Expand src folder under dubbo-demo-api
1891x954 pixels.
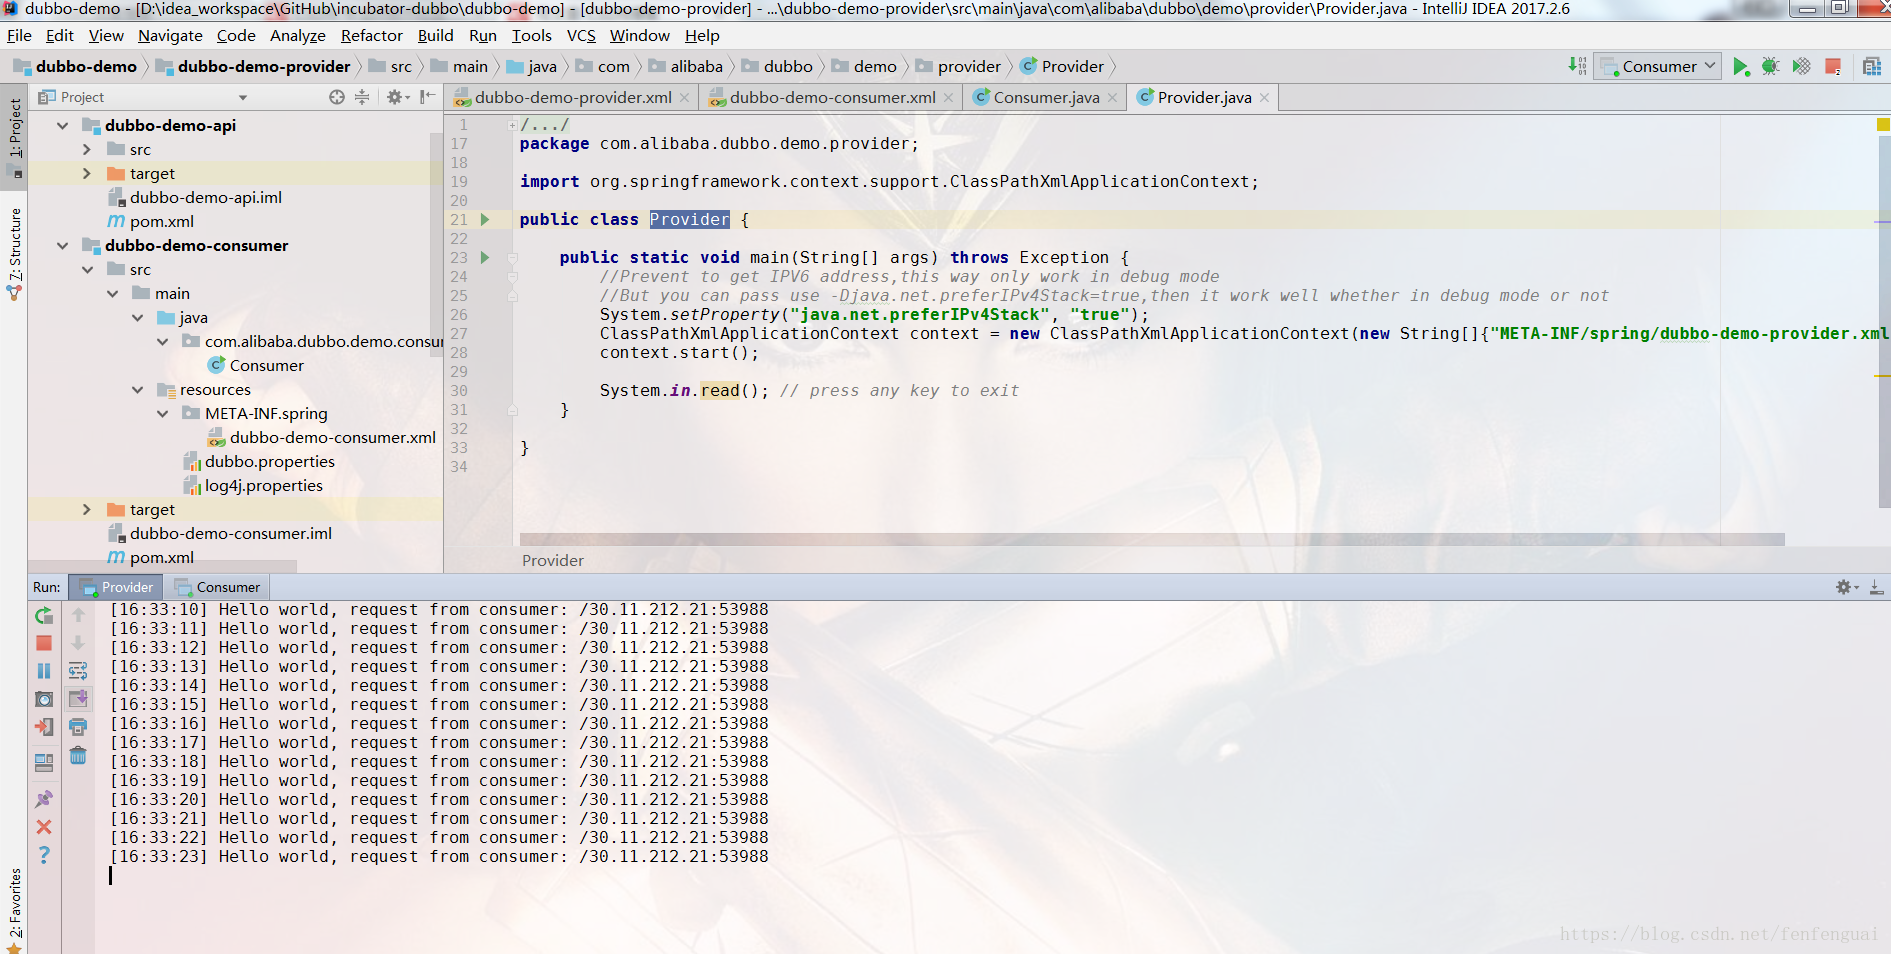[x=87, y=149]
